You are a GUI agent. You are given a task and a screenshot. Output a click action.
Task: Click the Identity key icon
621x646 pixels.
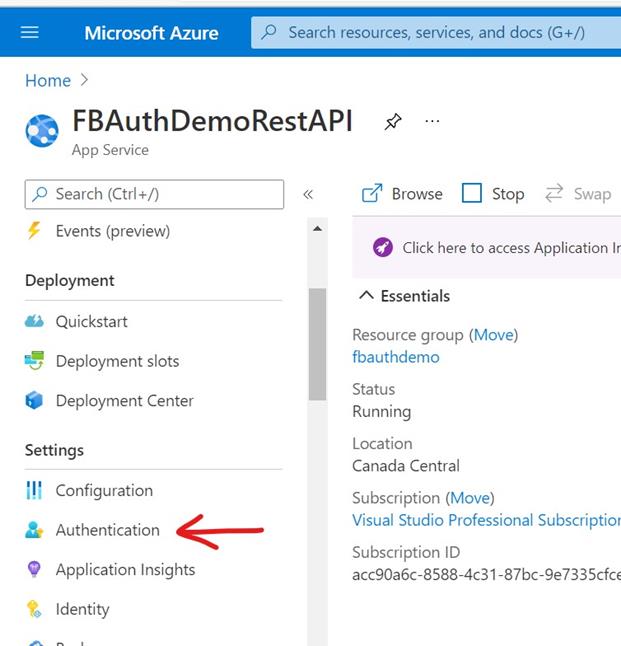[x=34, y=609]
